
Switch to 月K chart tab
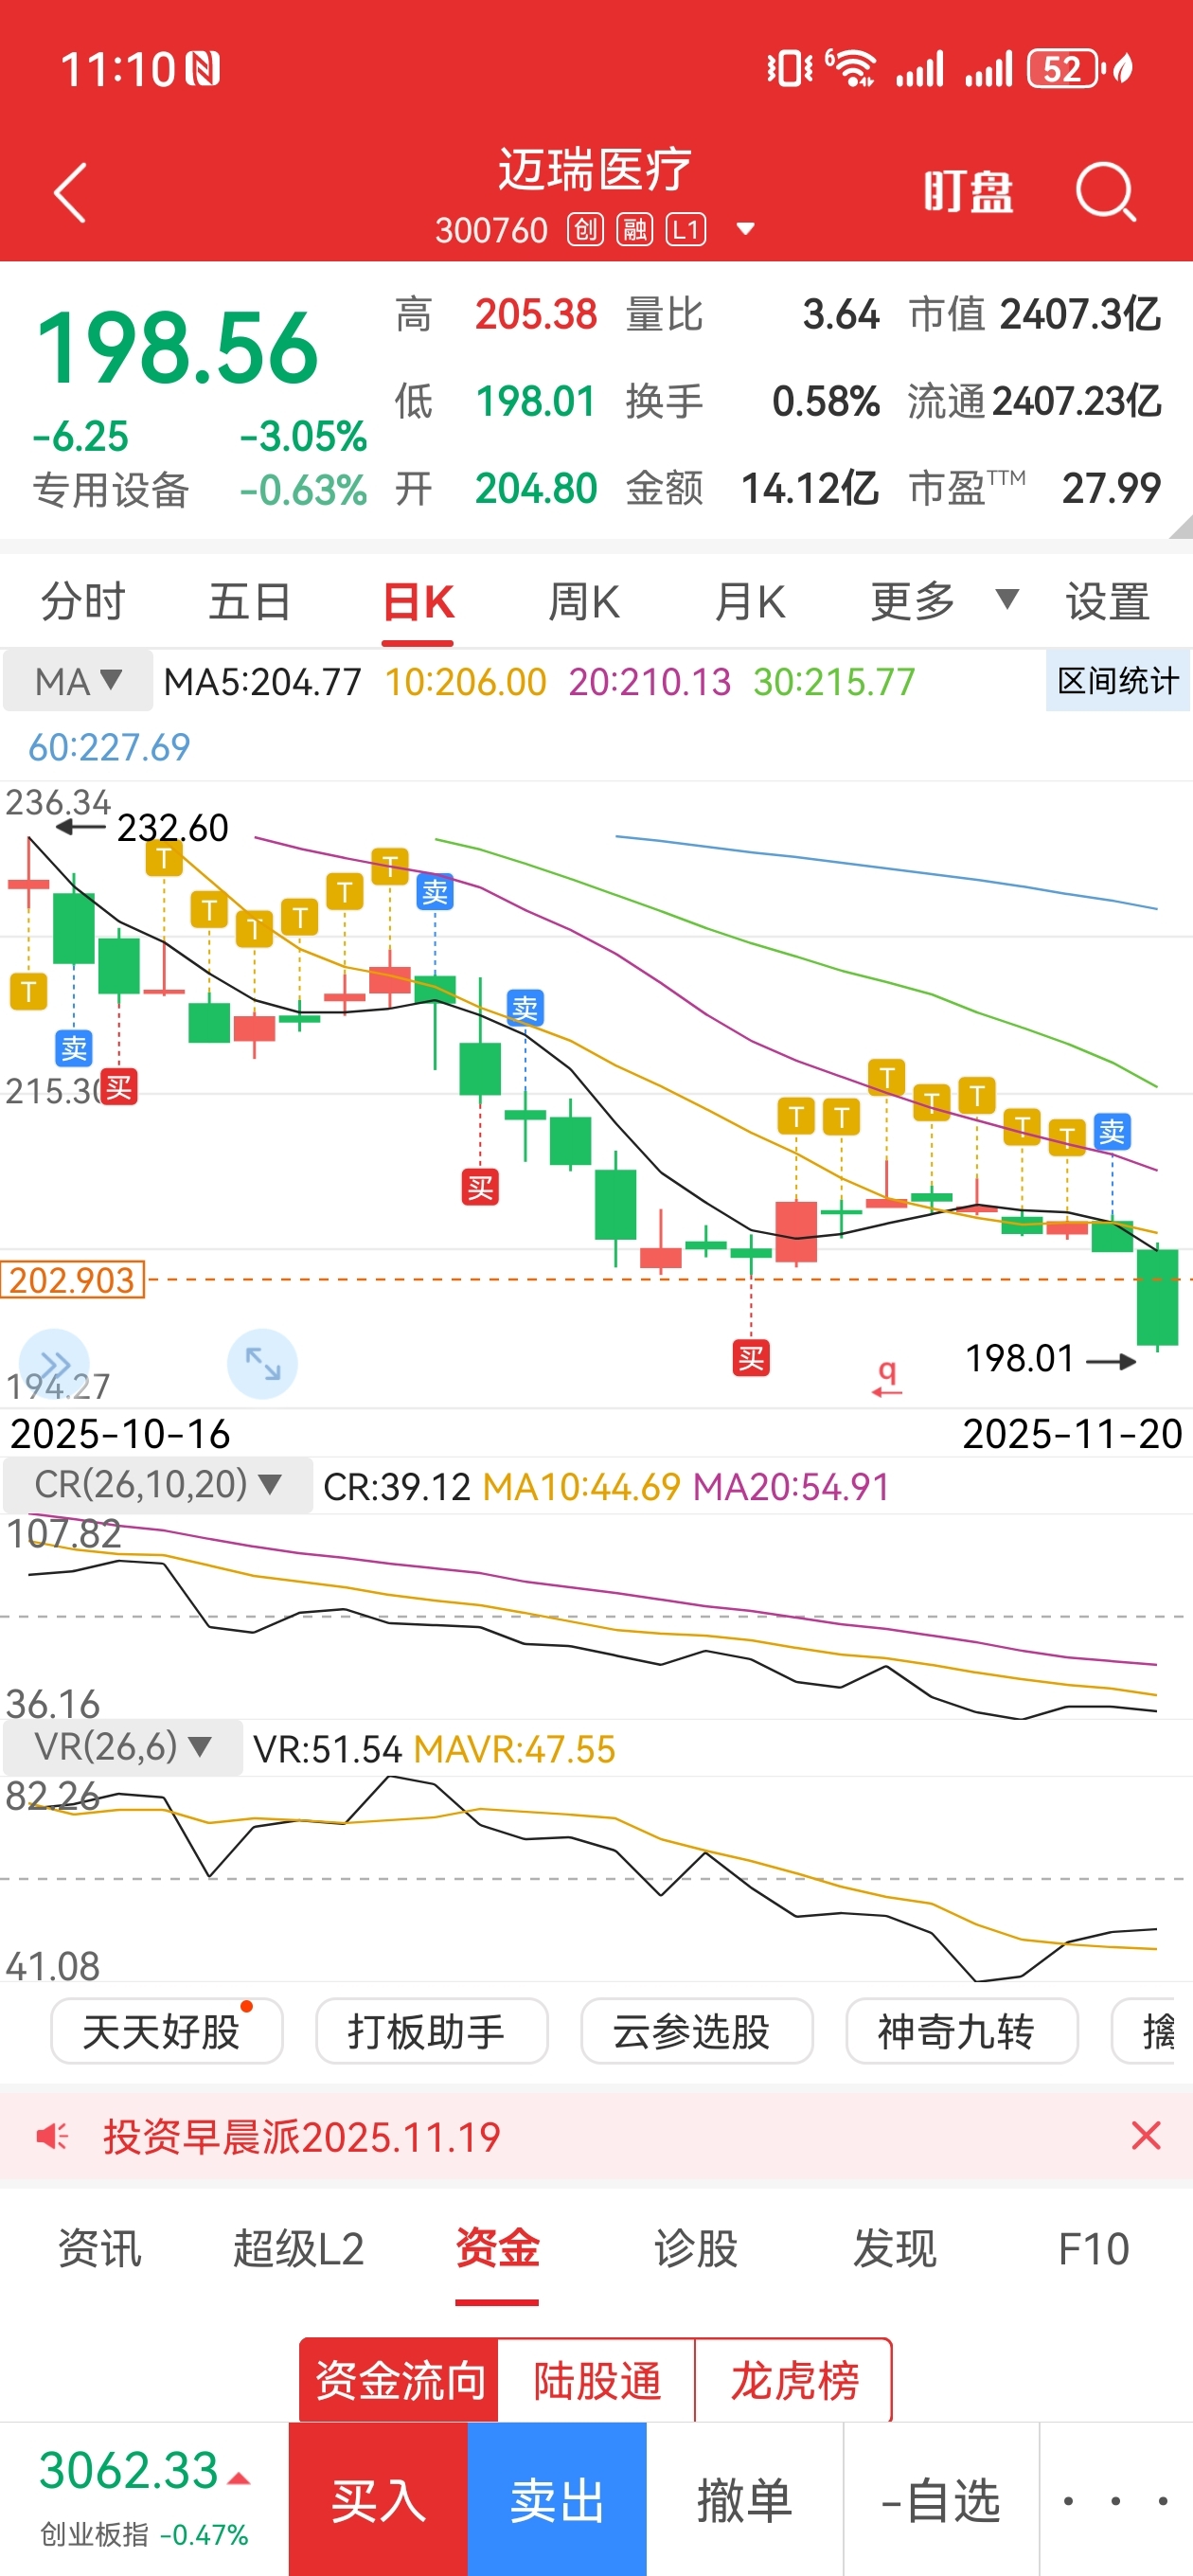coord(750,602)
